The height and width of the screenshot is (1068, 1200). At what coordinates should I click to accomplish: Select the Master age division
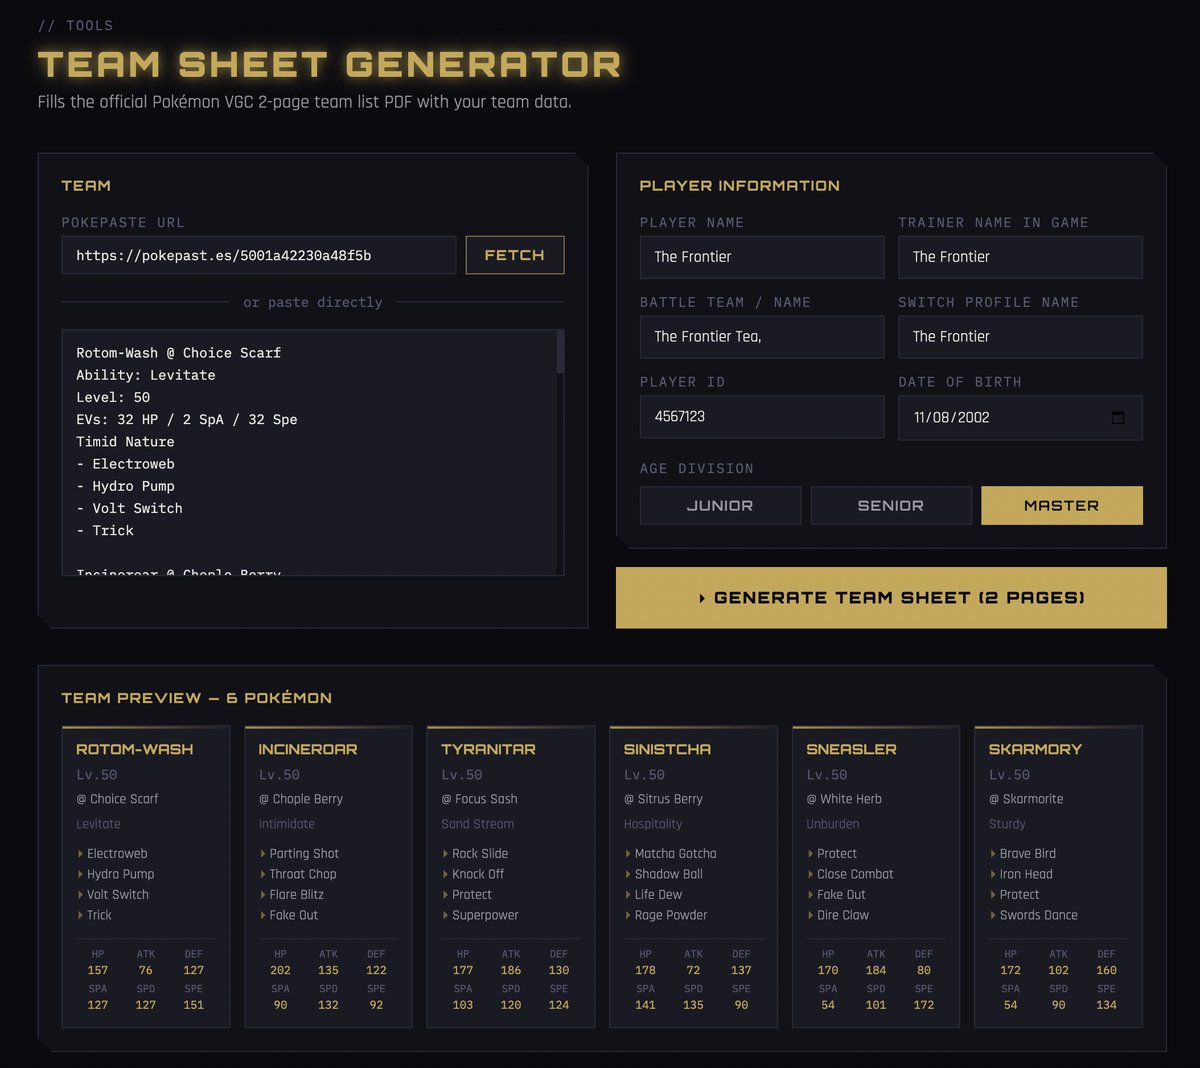point(1062,506)
